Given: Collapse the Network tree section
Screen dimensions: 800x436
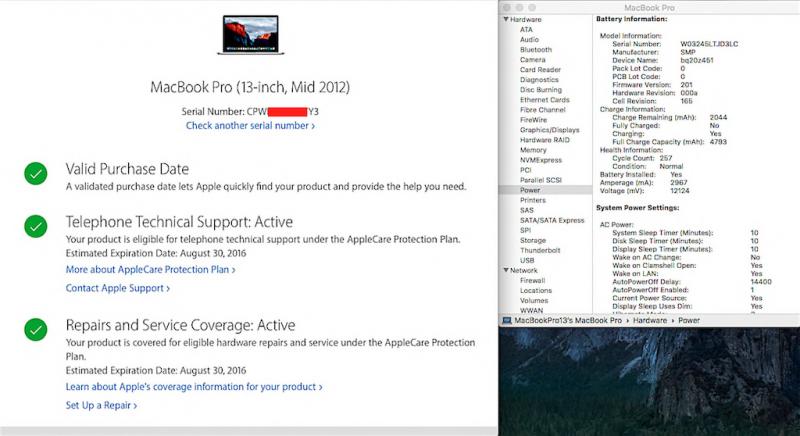Looking at the screenshot, I should [x=506, y=270].
